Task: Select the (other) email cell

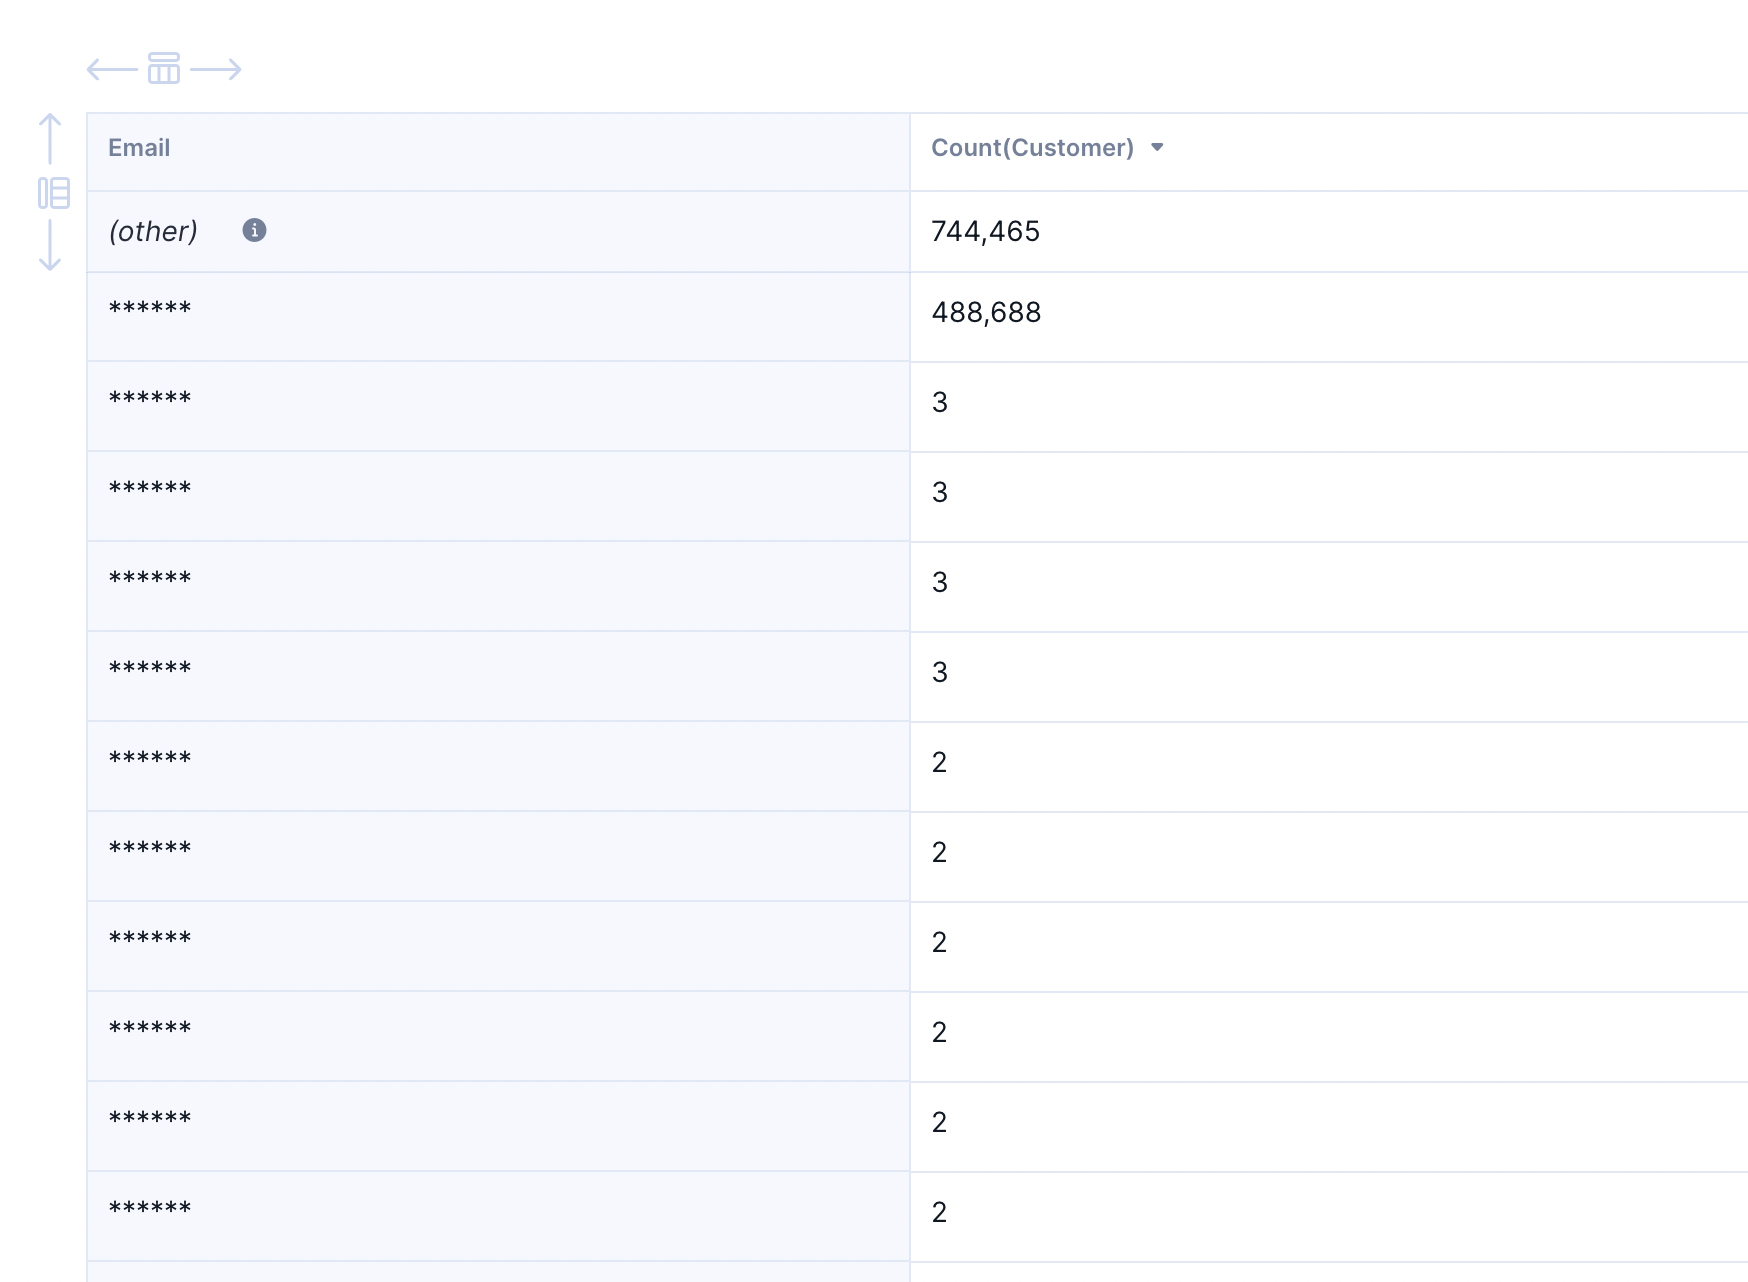Action: pos(498,231)
